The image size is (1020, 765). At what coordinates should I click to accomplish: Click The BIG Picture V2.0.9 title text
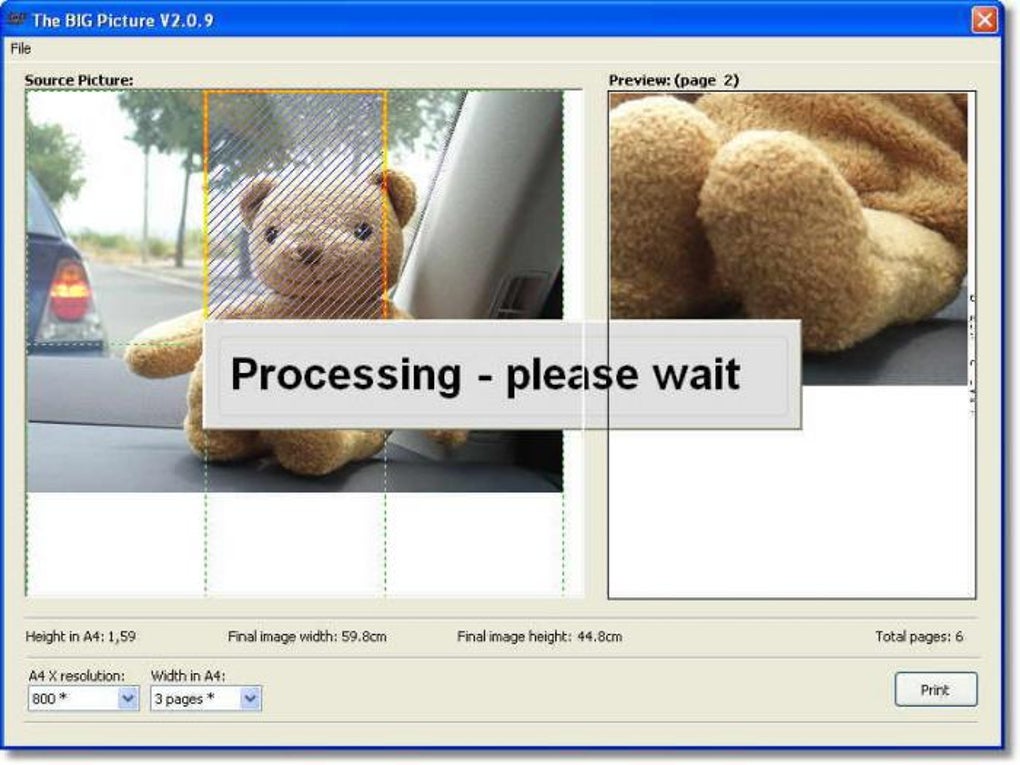click(123, 20)
